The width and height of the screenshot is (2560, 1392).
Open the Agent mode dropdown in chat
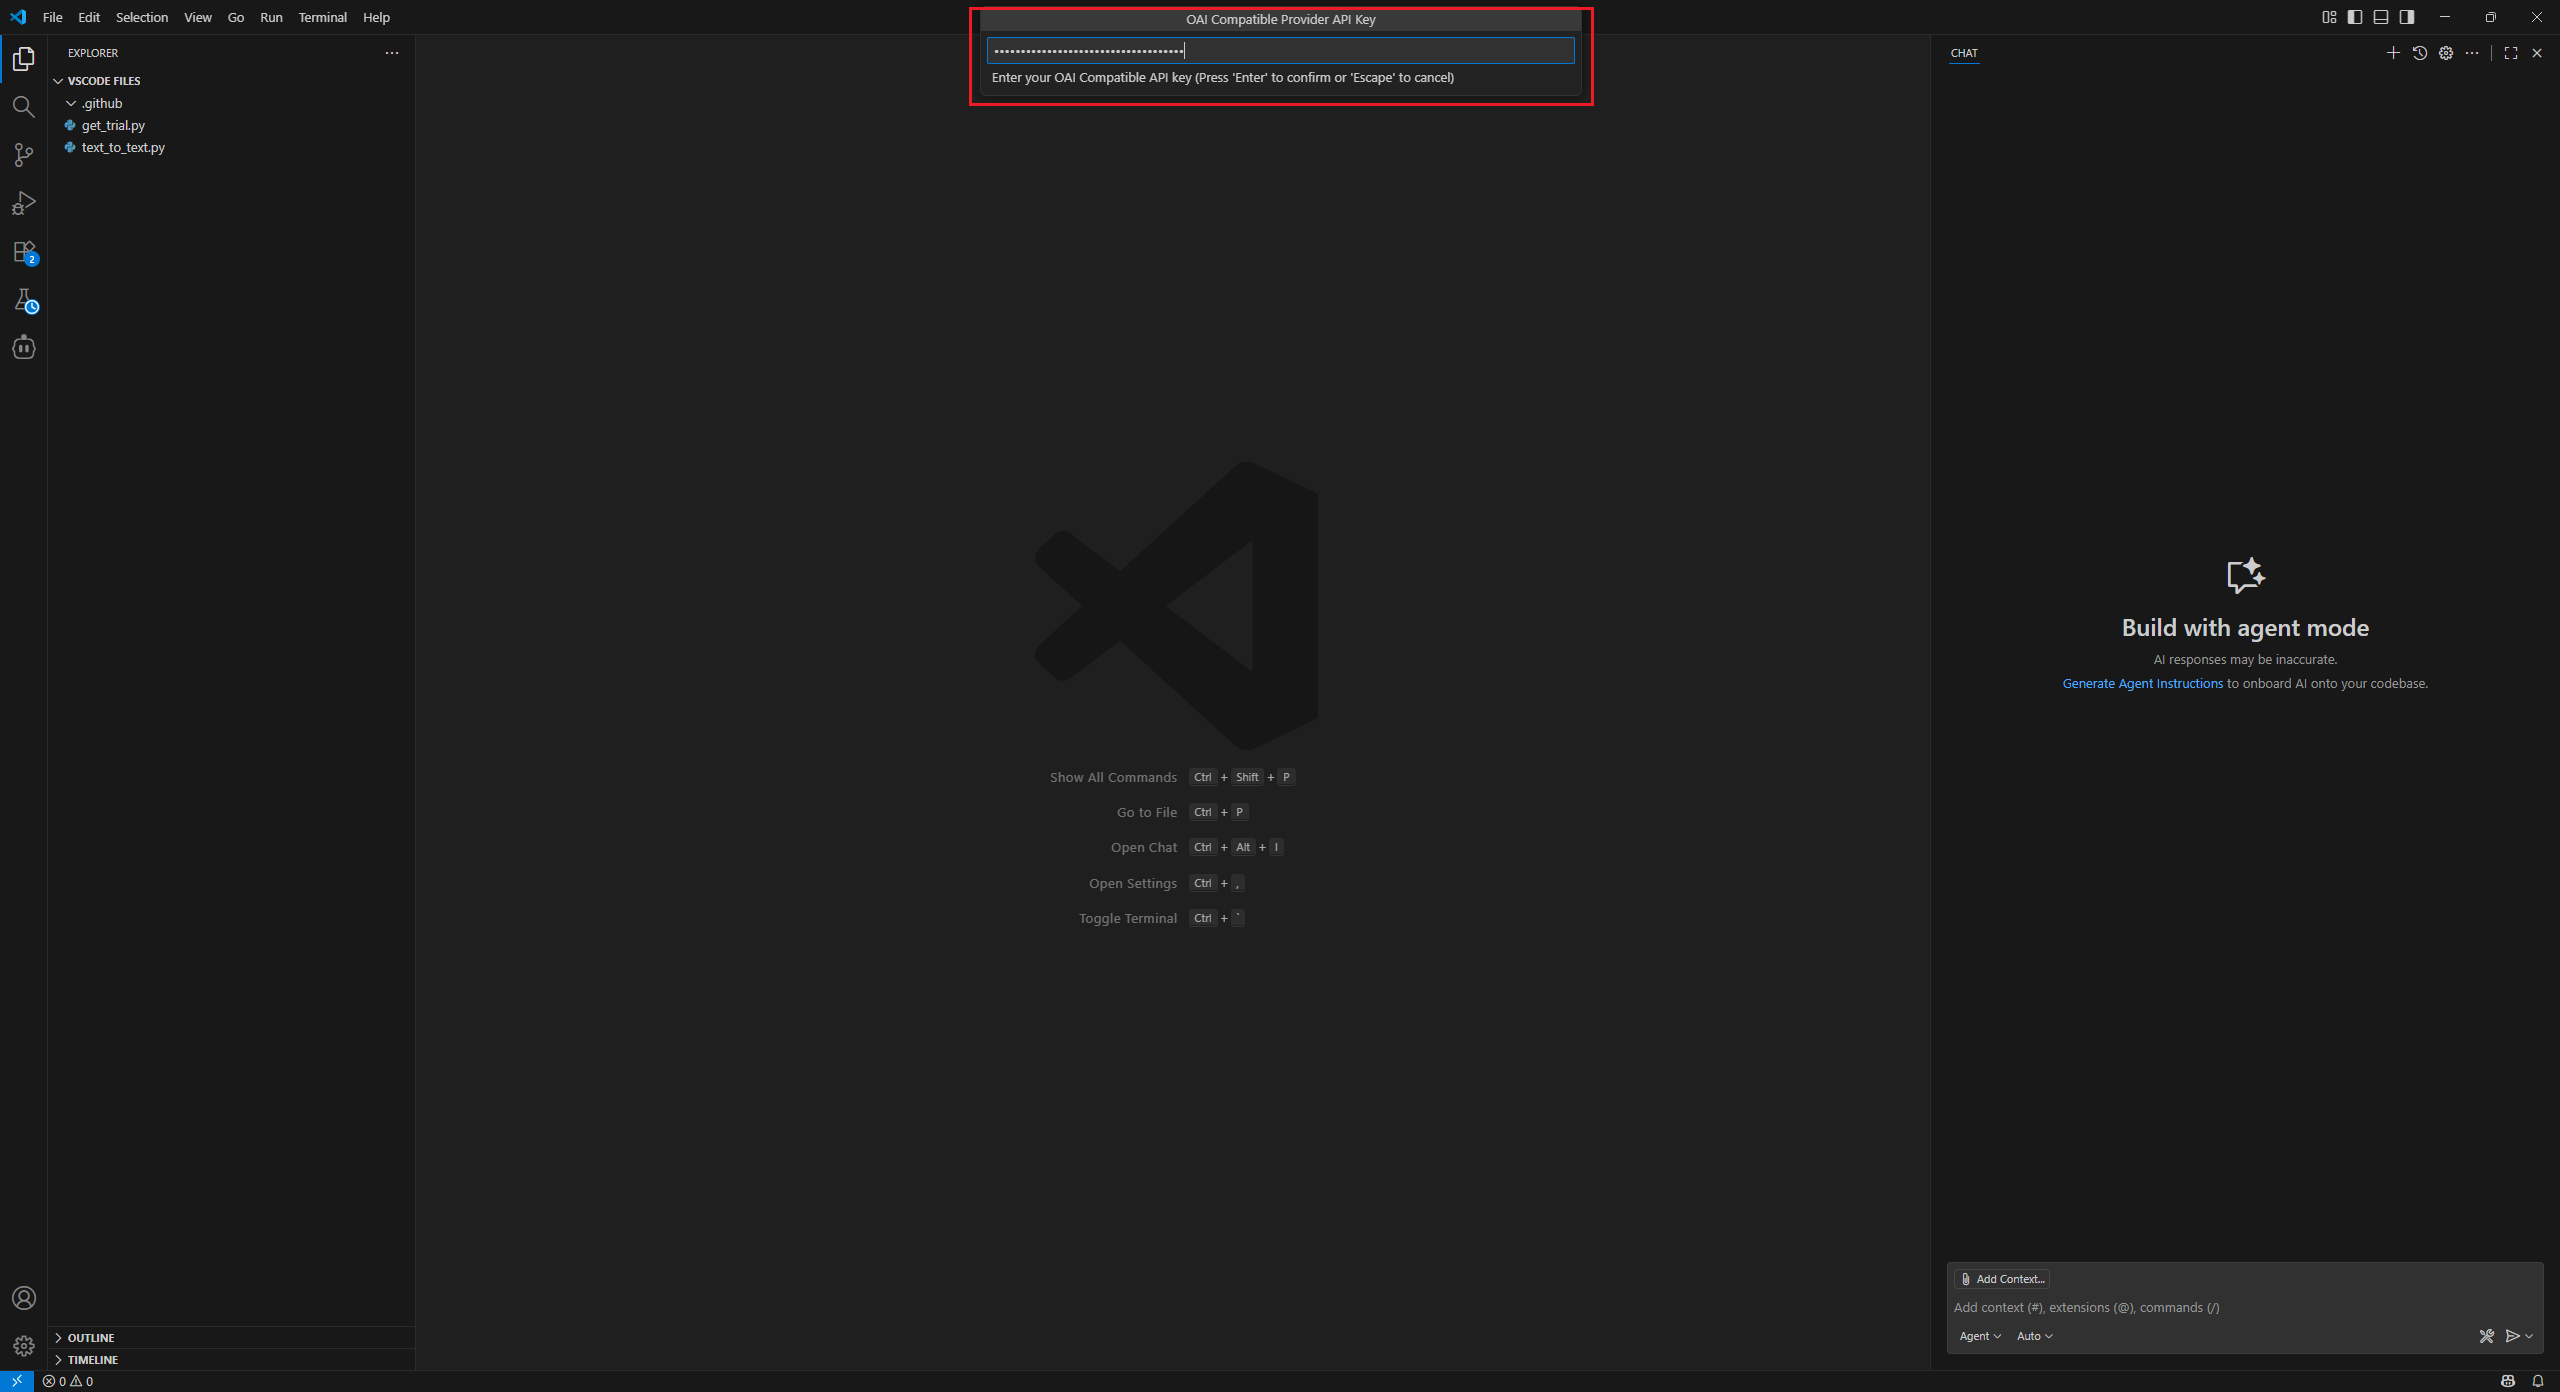click(1979, 1336)
